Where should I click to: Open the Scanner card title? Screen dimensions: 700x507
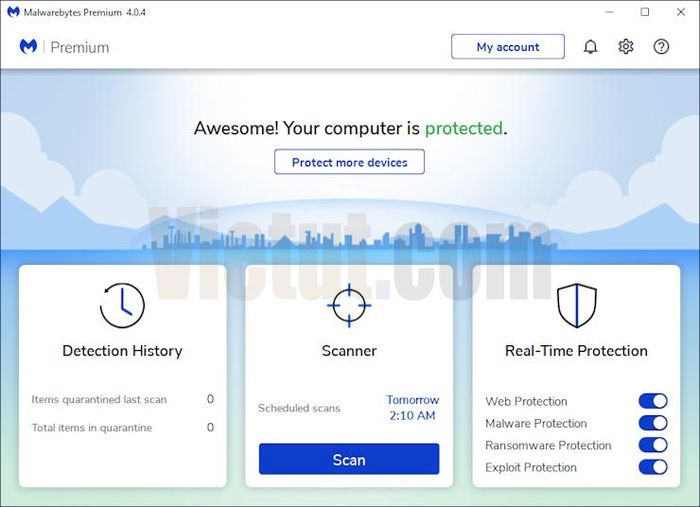(349, 351)
